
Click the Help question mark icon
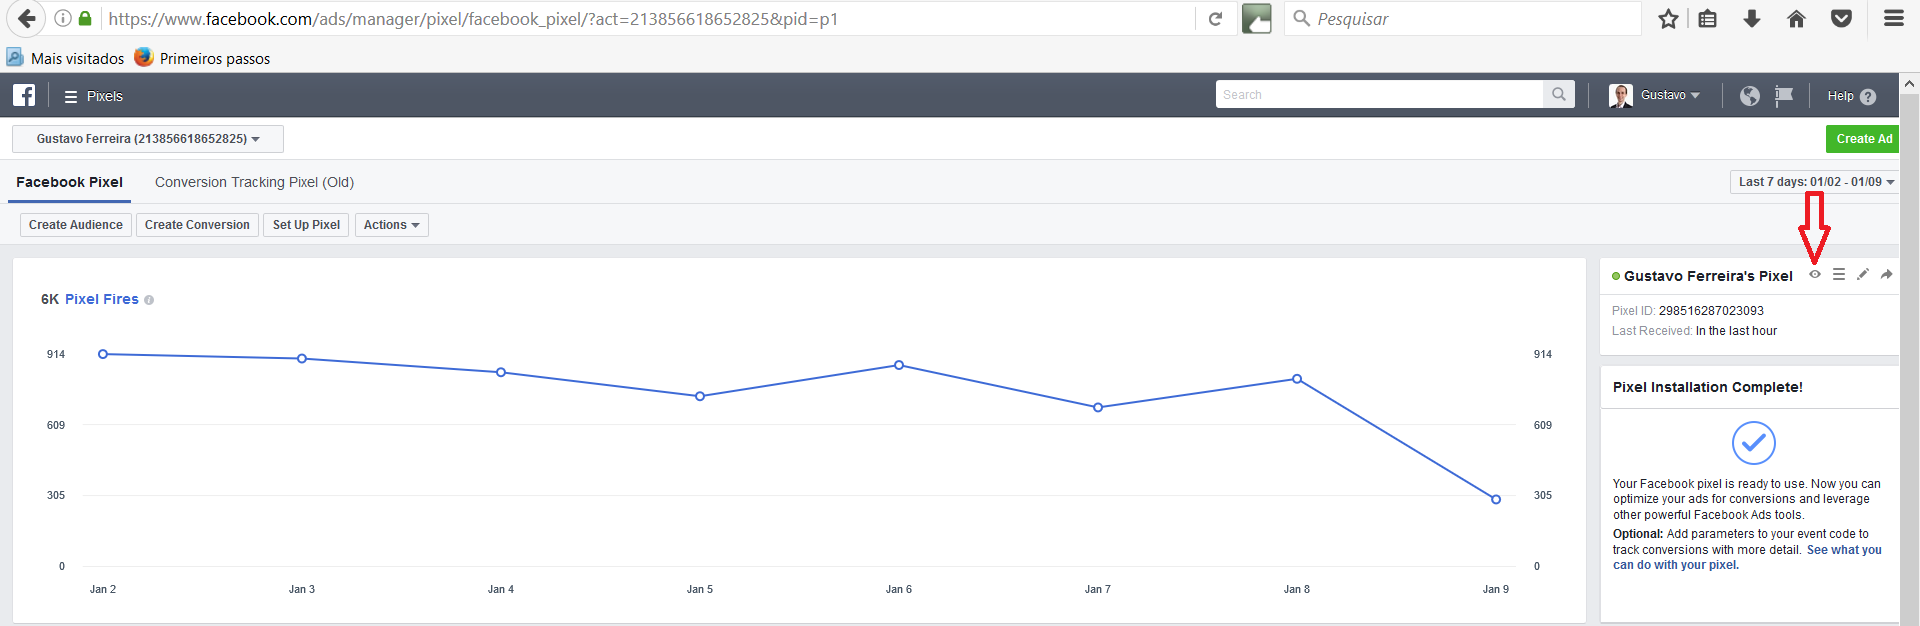(x=1868, y=96)
